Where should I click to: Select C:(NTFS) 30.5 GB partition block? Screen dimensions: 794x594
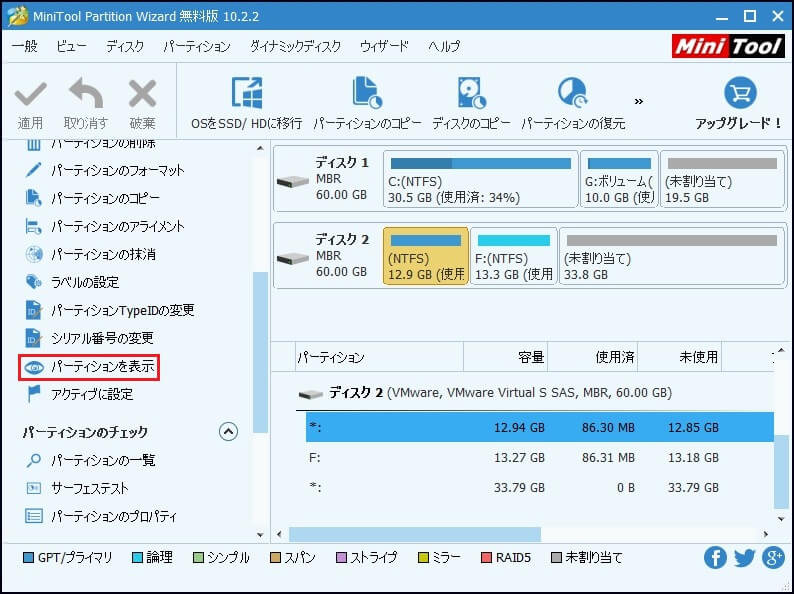[481, 179]
